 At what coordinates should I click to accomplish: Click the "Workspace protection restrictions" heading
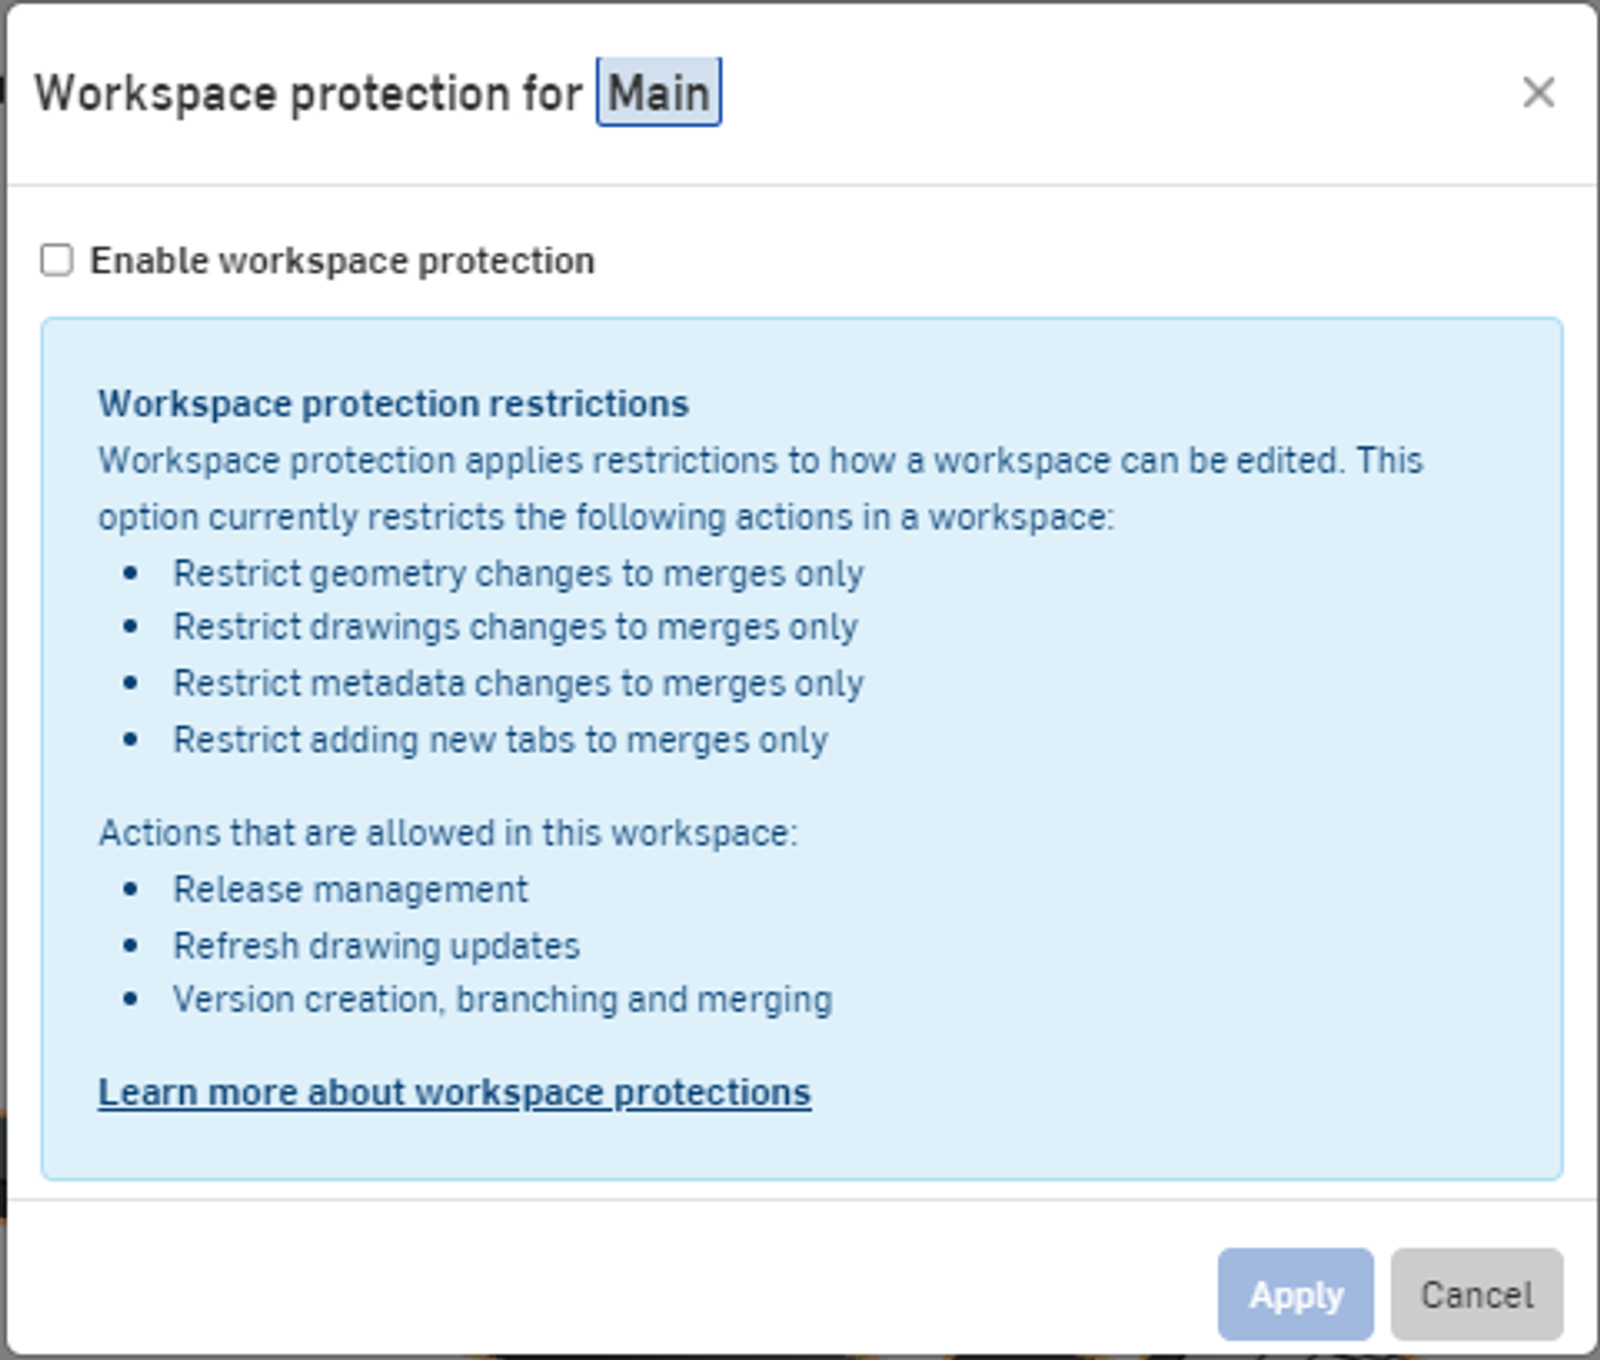(x=394, y=403)
